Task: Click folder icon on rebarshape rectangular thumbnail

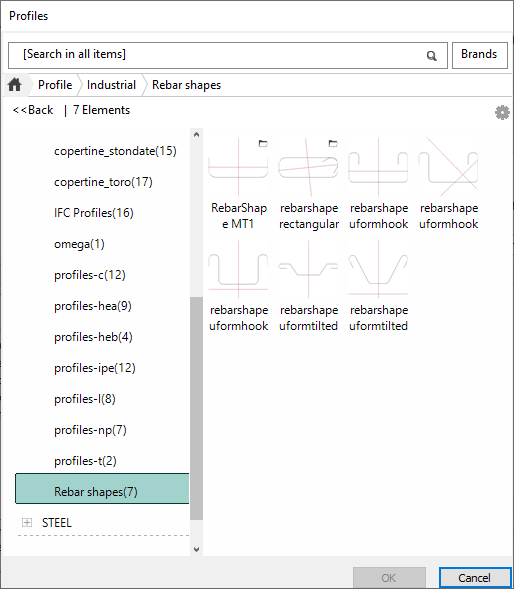Action: pos(333,143)
